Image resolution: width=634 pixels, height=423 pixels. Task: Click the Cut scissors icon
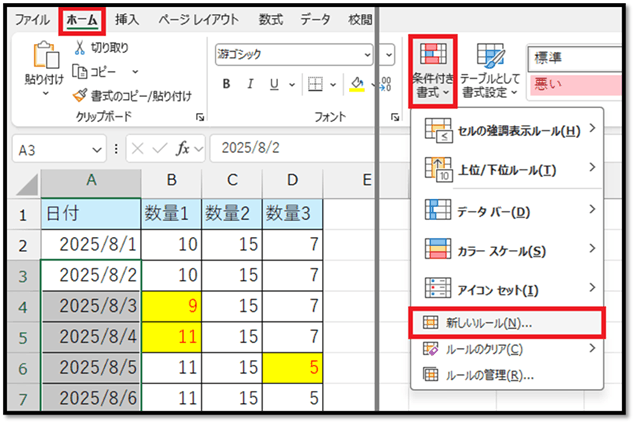81,48
